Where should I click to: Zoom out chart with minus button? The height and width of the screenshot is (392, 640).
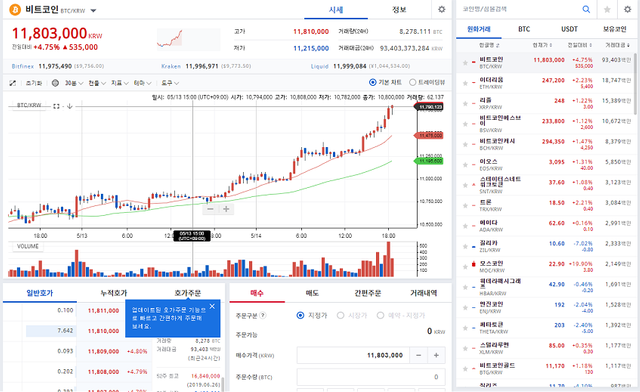tap(210, 209)
